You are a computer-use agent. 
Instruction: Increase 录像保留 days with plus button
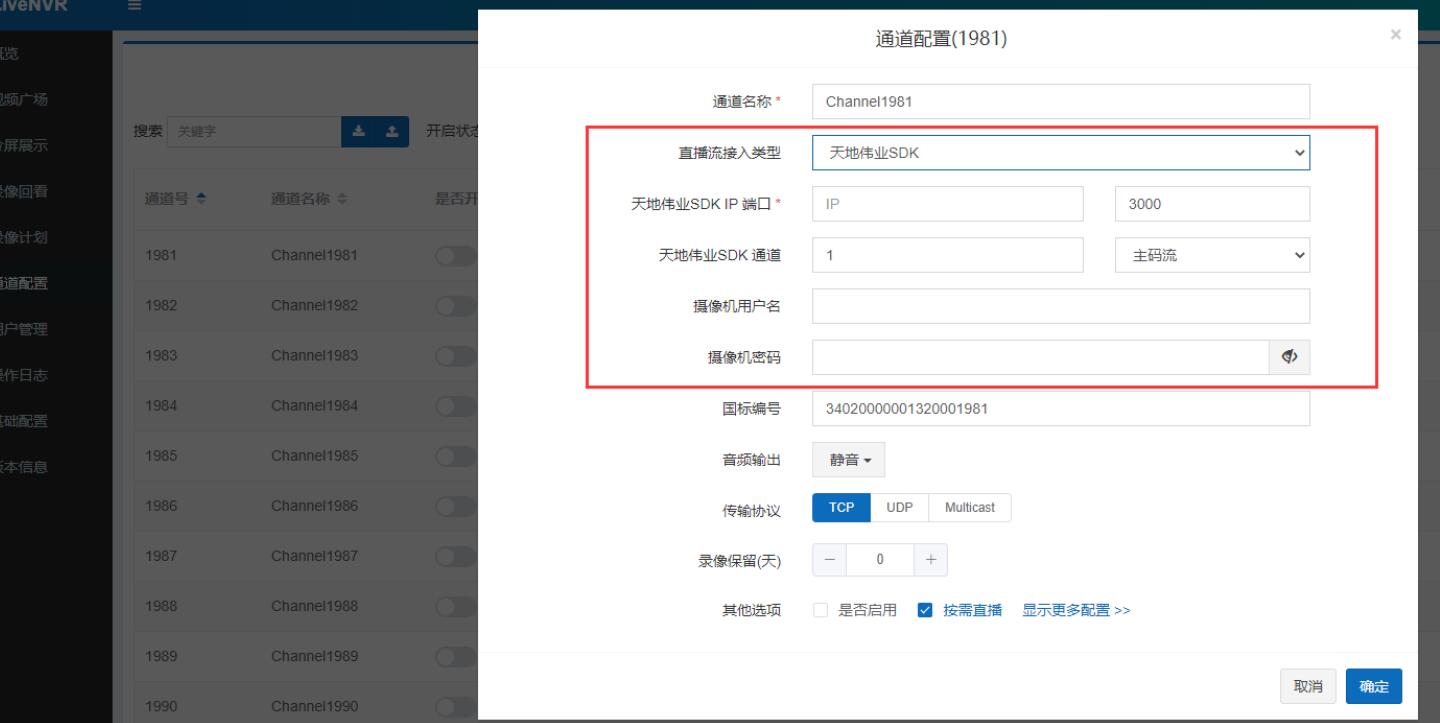pyautogui.click(x=930, y=560)
